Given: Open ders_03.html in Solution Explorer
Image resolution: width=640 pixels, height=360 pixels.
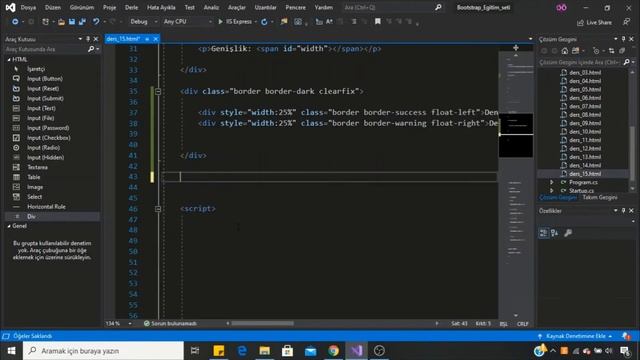Looking at the screenshot, I should pos(585,72).
